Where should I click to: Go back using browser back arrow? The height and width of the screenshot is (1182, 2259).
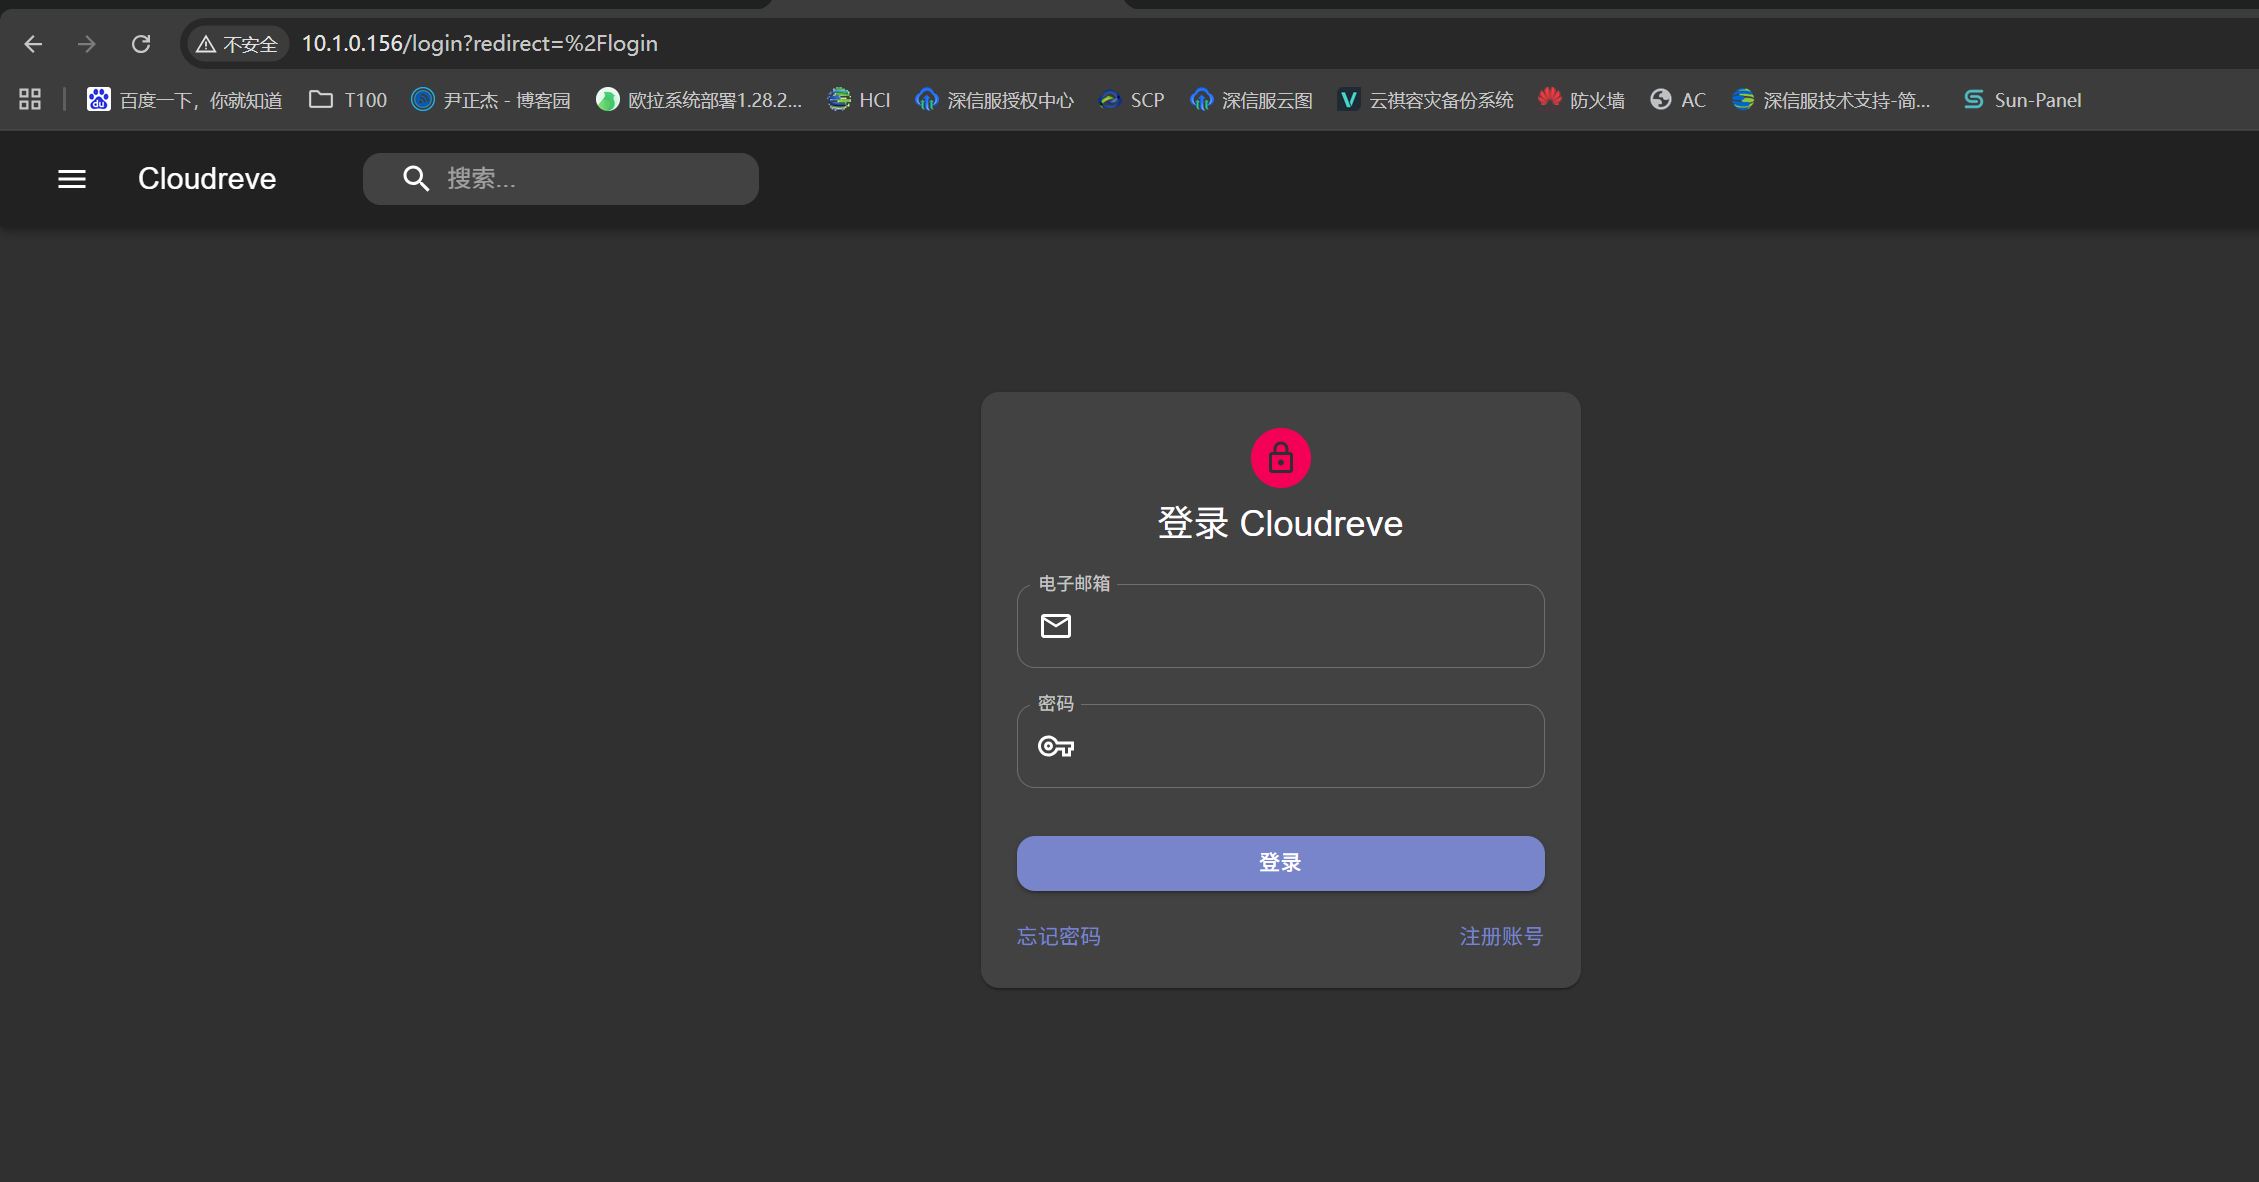point(33,44)
